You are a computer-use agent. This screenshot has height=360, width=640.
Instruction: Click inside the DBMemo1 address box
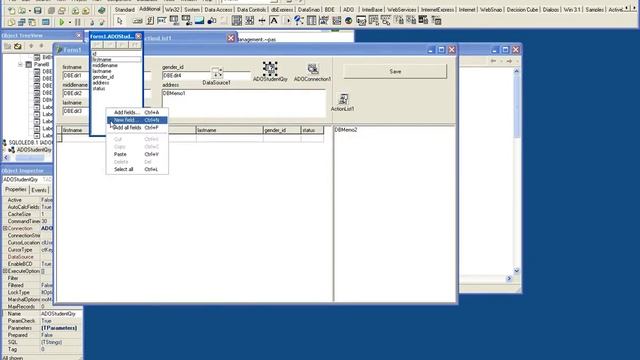click(x=244, y=104)
